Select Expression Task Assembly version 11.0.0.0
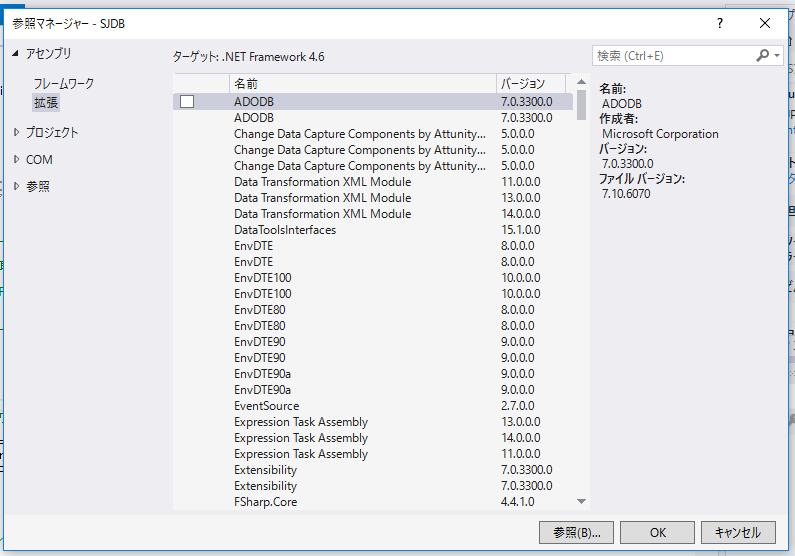The height and width of the screenshot is (556, 795). [373, 454]
